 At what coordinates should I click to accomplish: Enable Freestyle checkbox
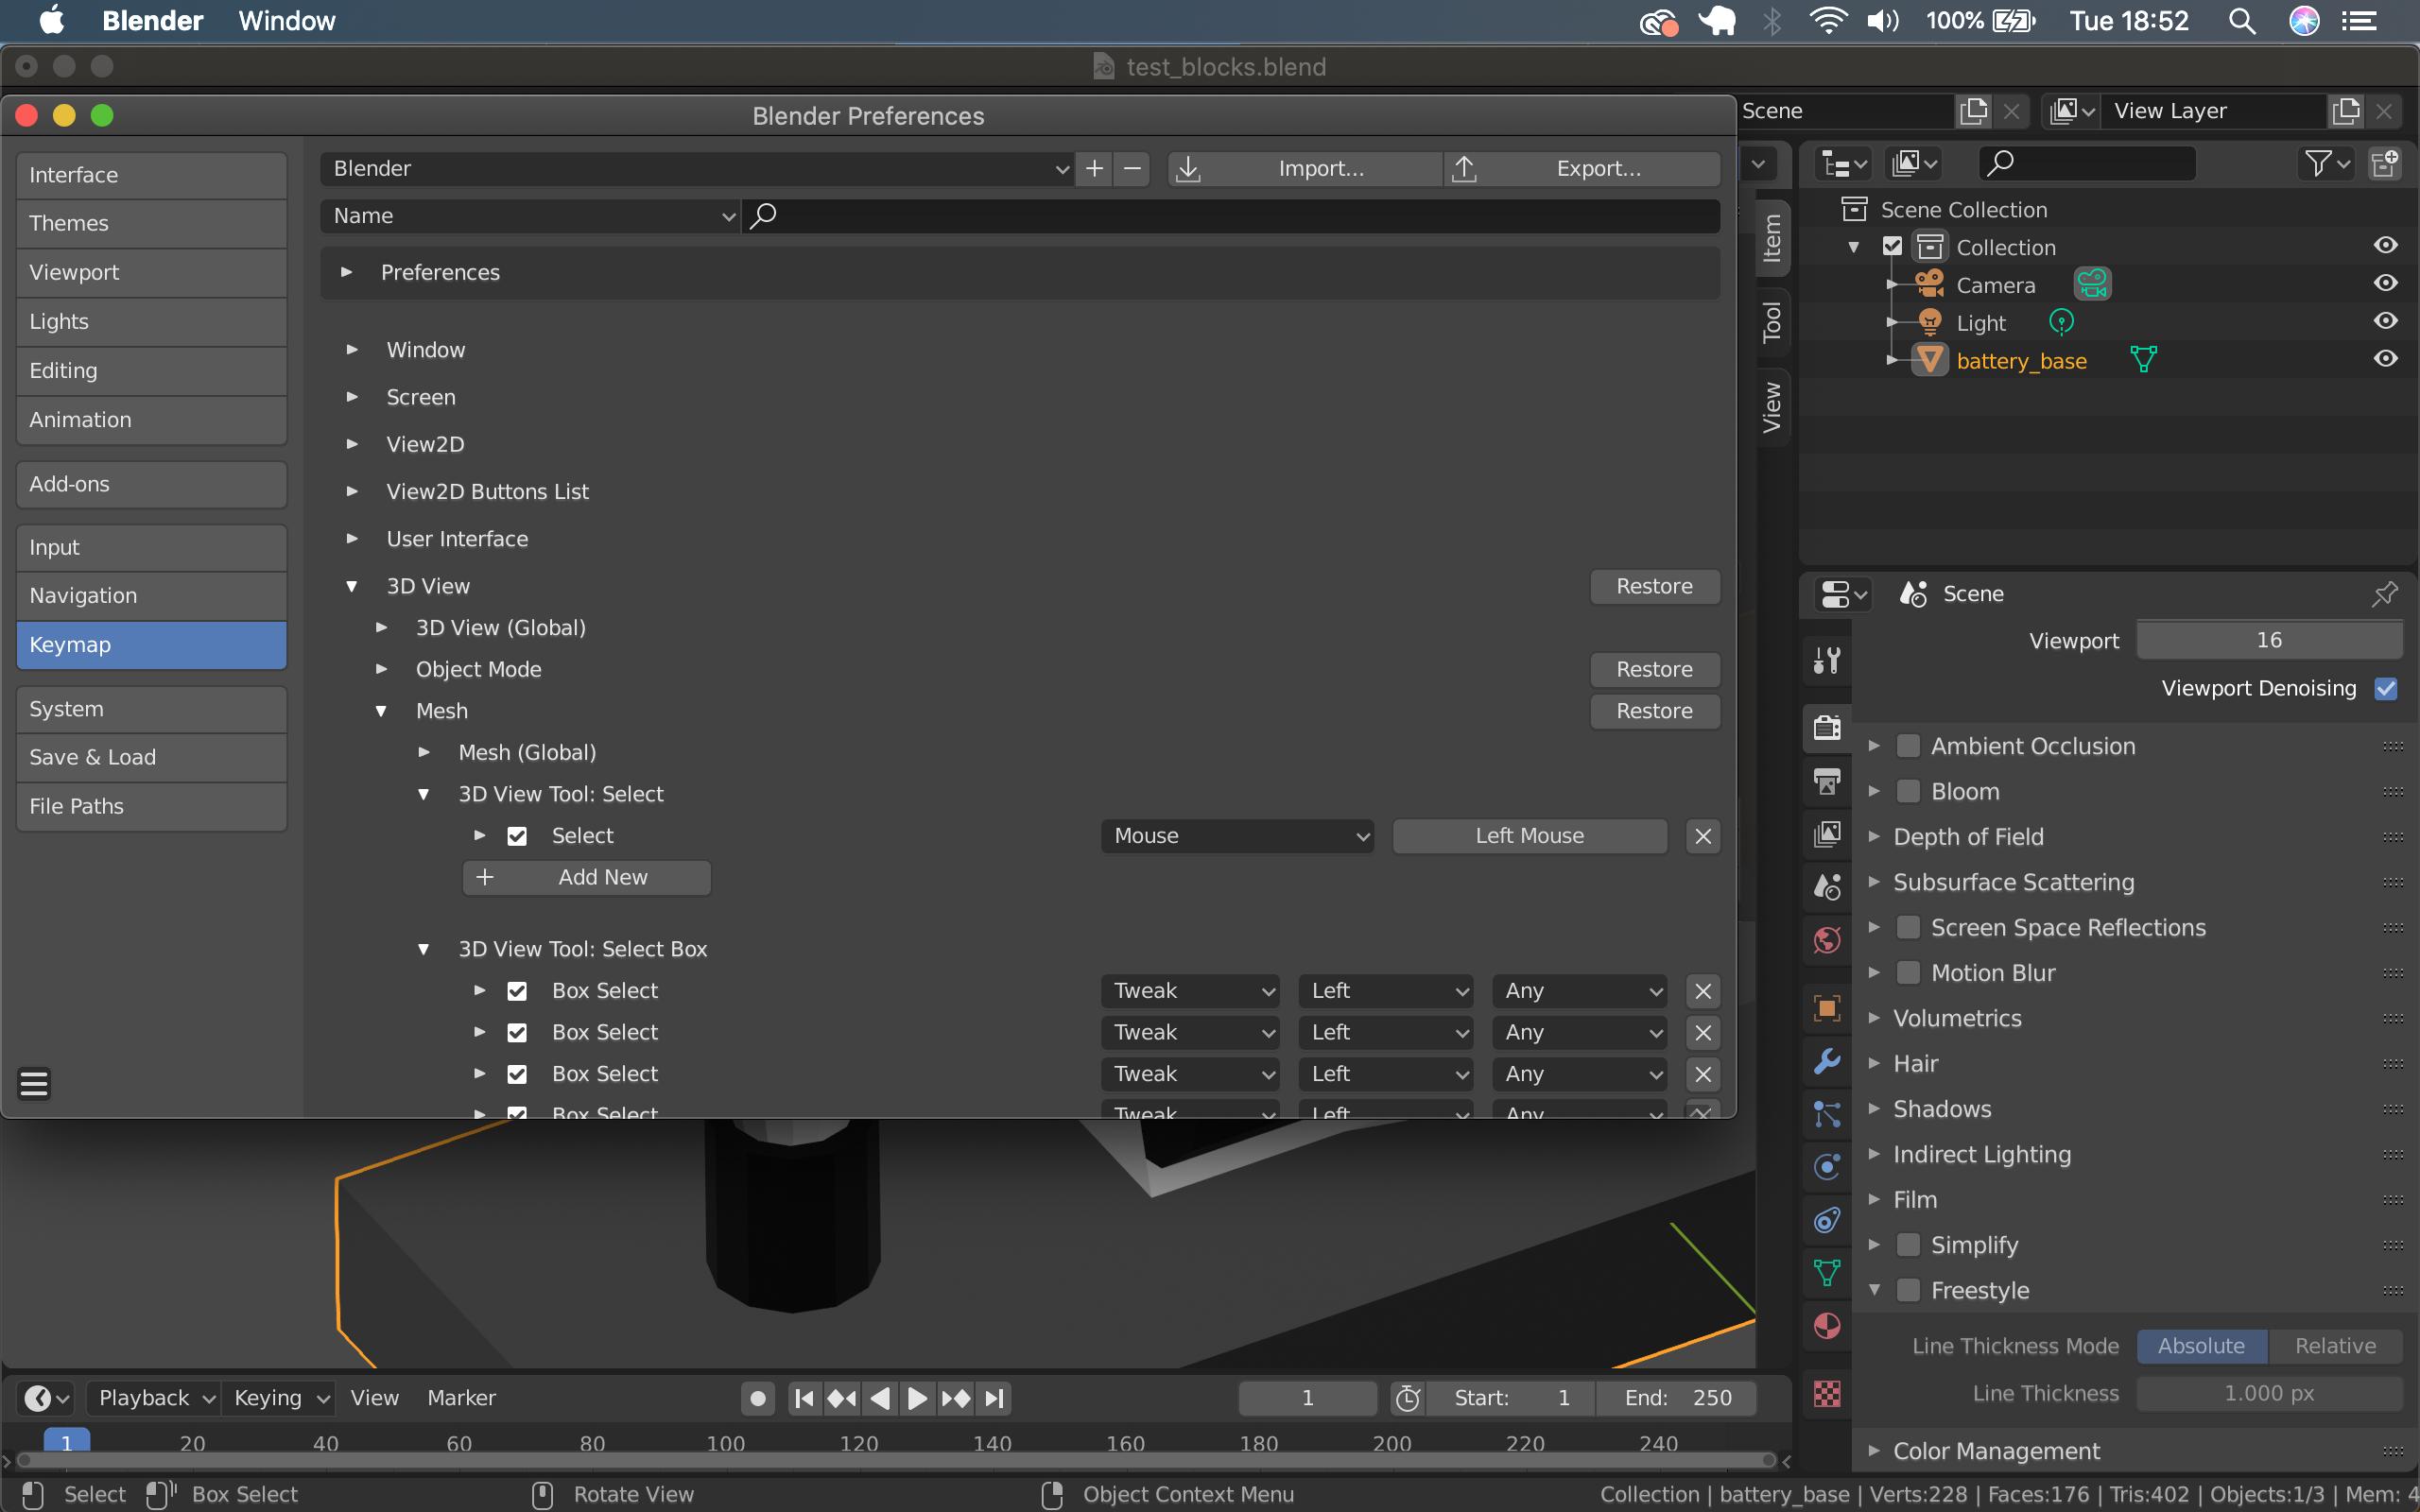pos(1909,1290)
